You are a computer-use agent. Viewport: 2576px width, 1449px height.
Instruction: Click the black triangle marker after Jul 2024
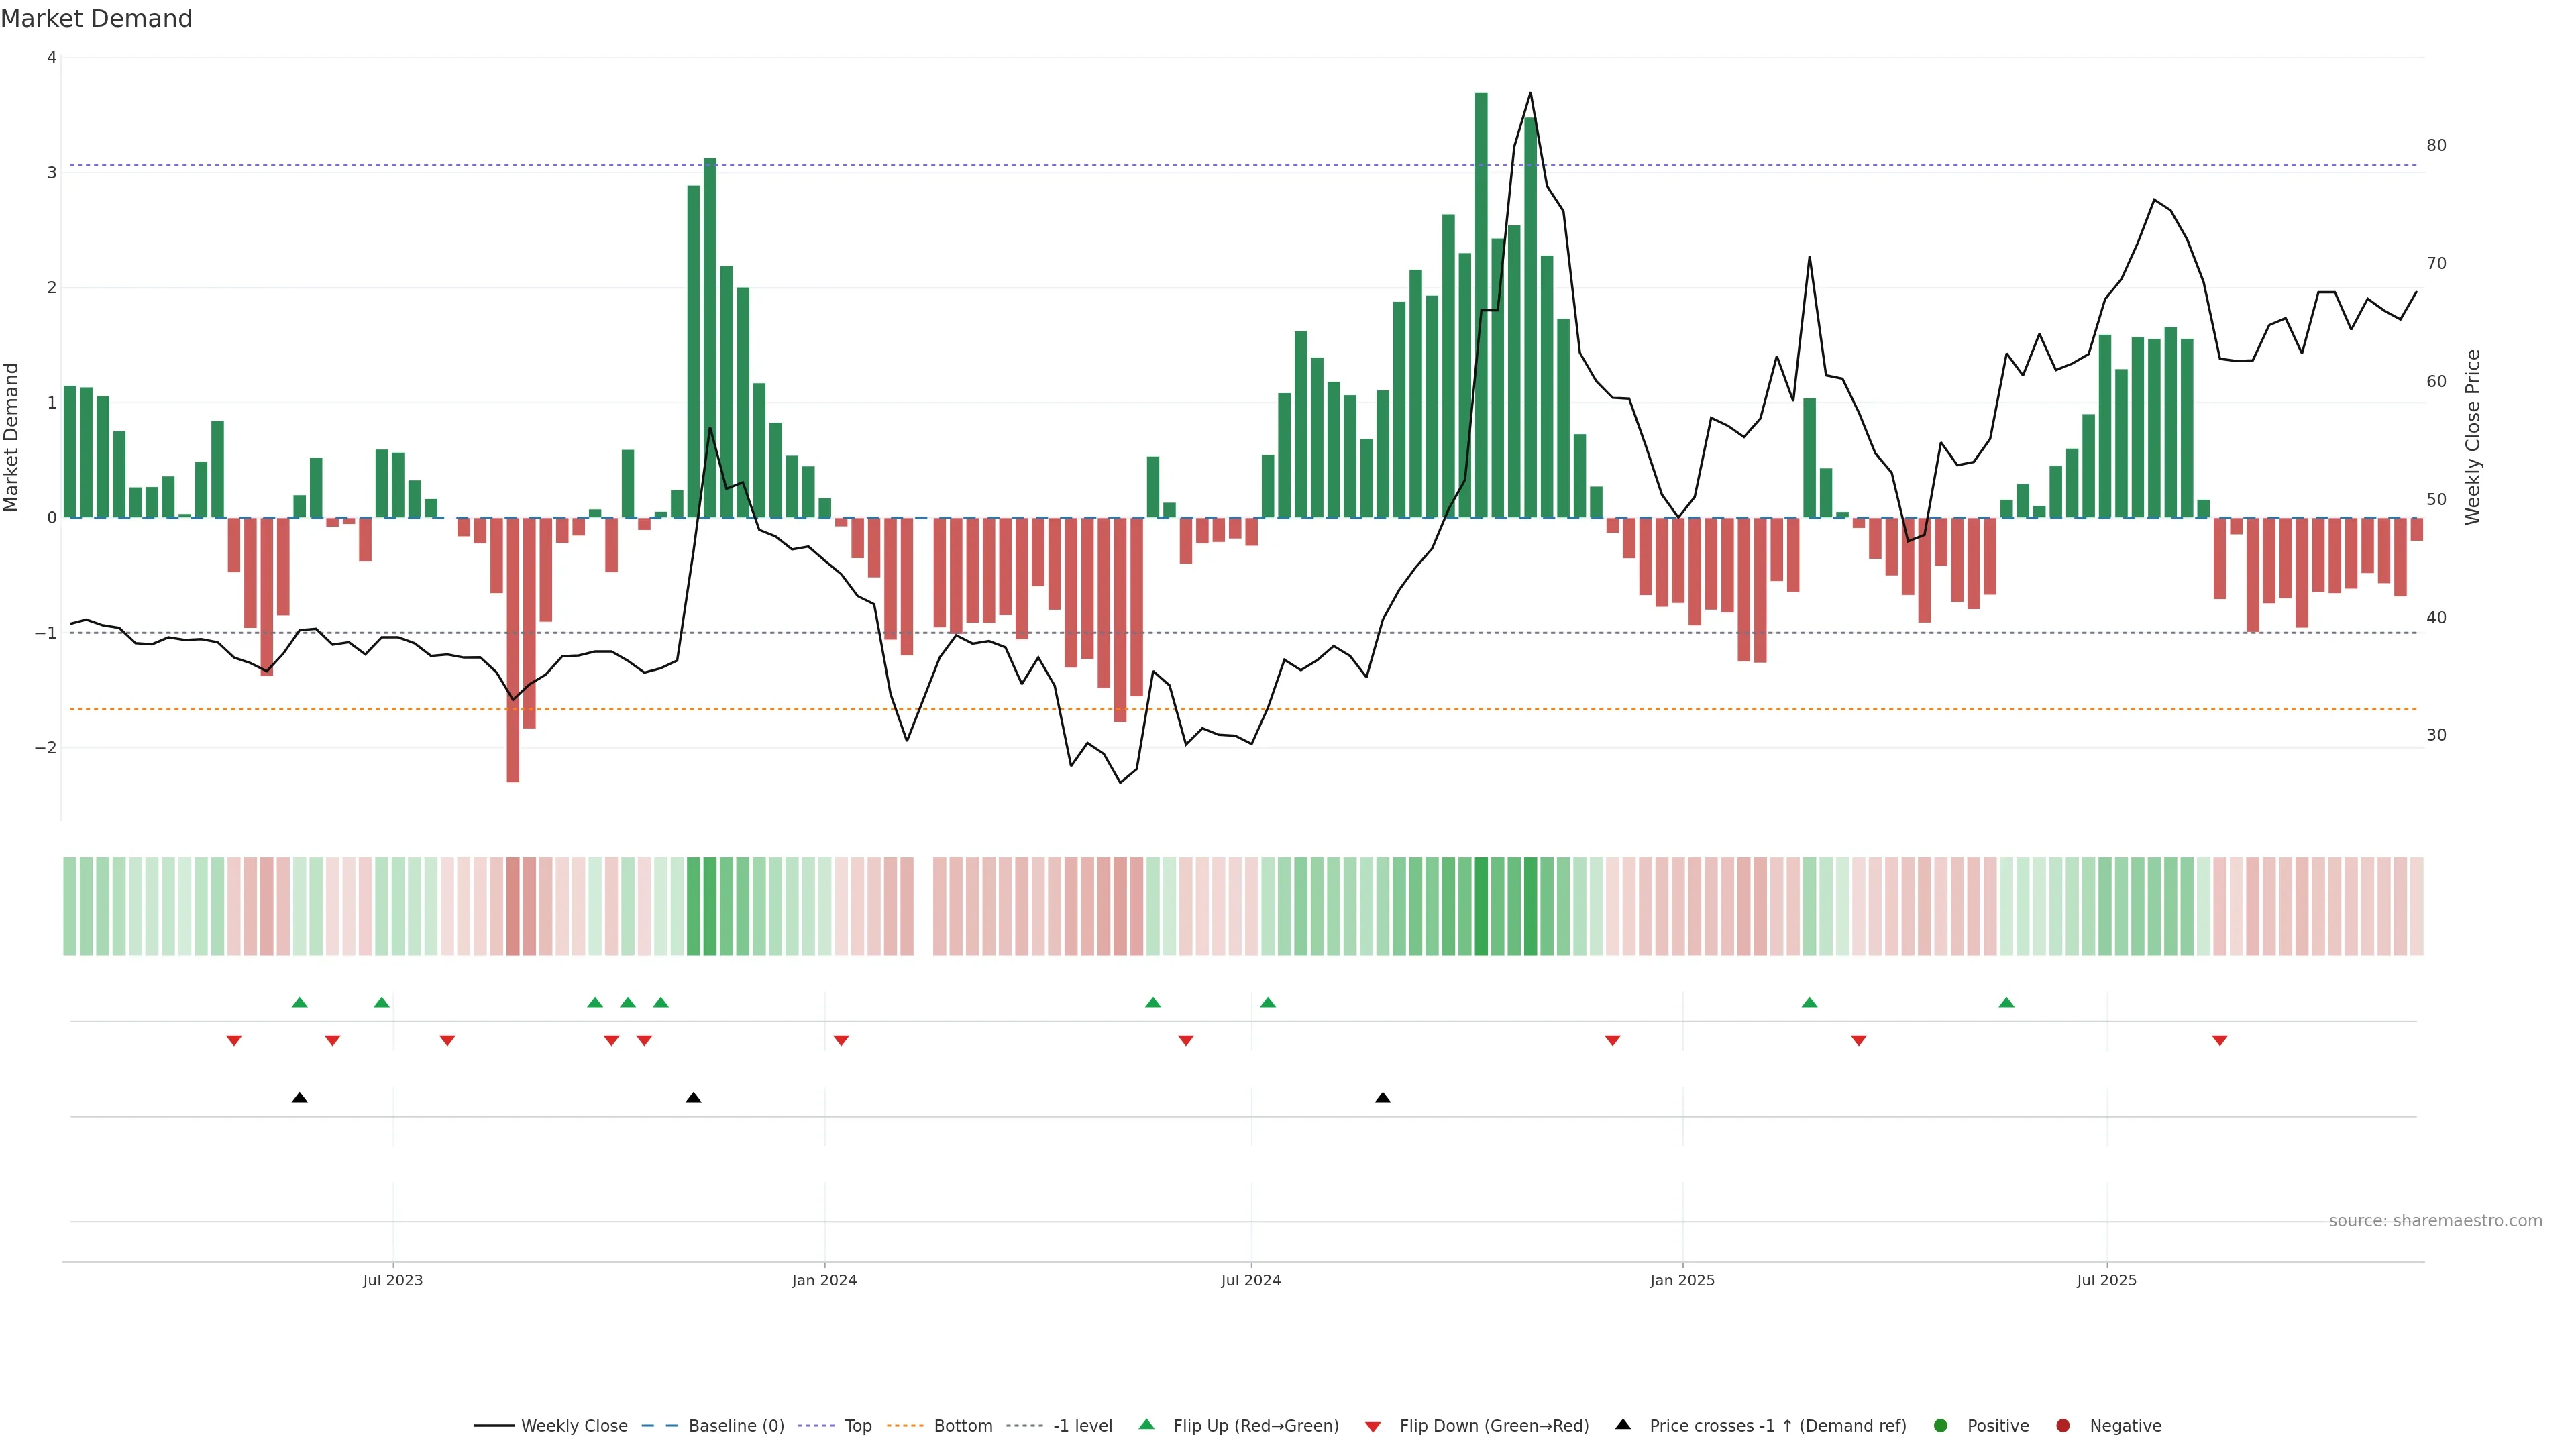coord(1383,1098)
